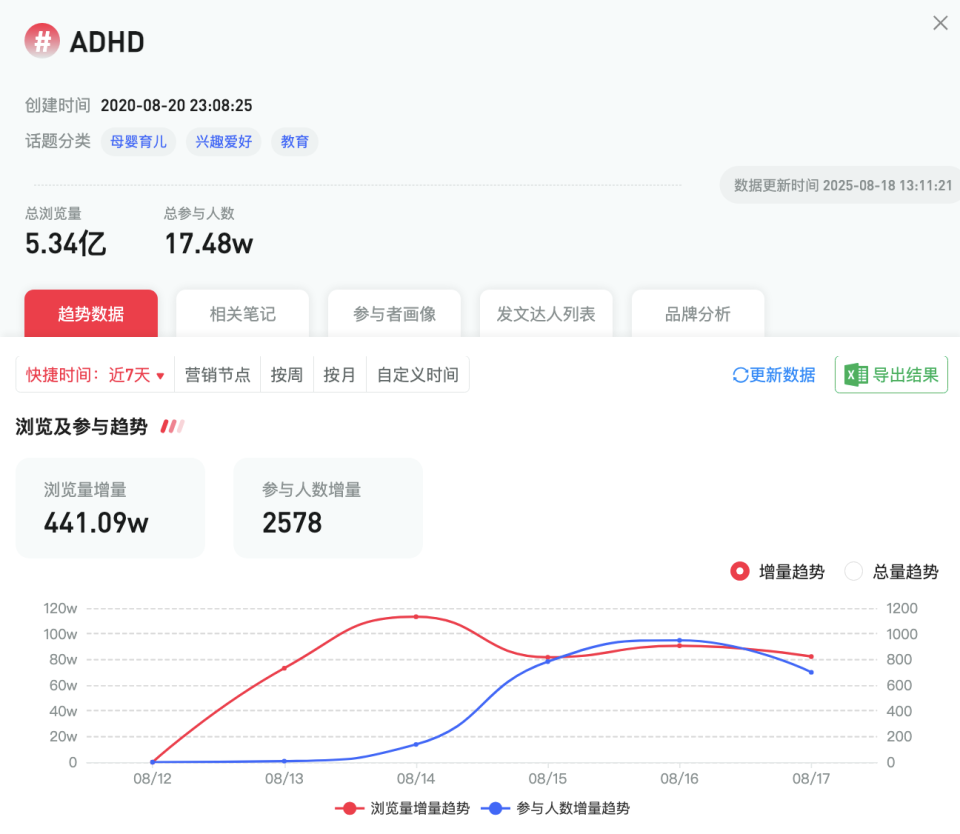Image resolution: width=960 pixels, height=834 pixels.
Task: Click the 更新数据 link
Action: click(783, 374)
